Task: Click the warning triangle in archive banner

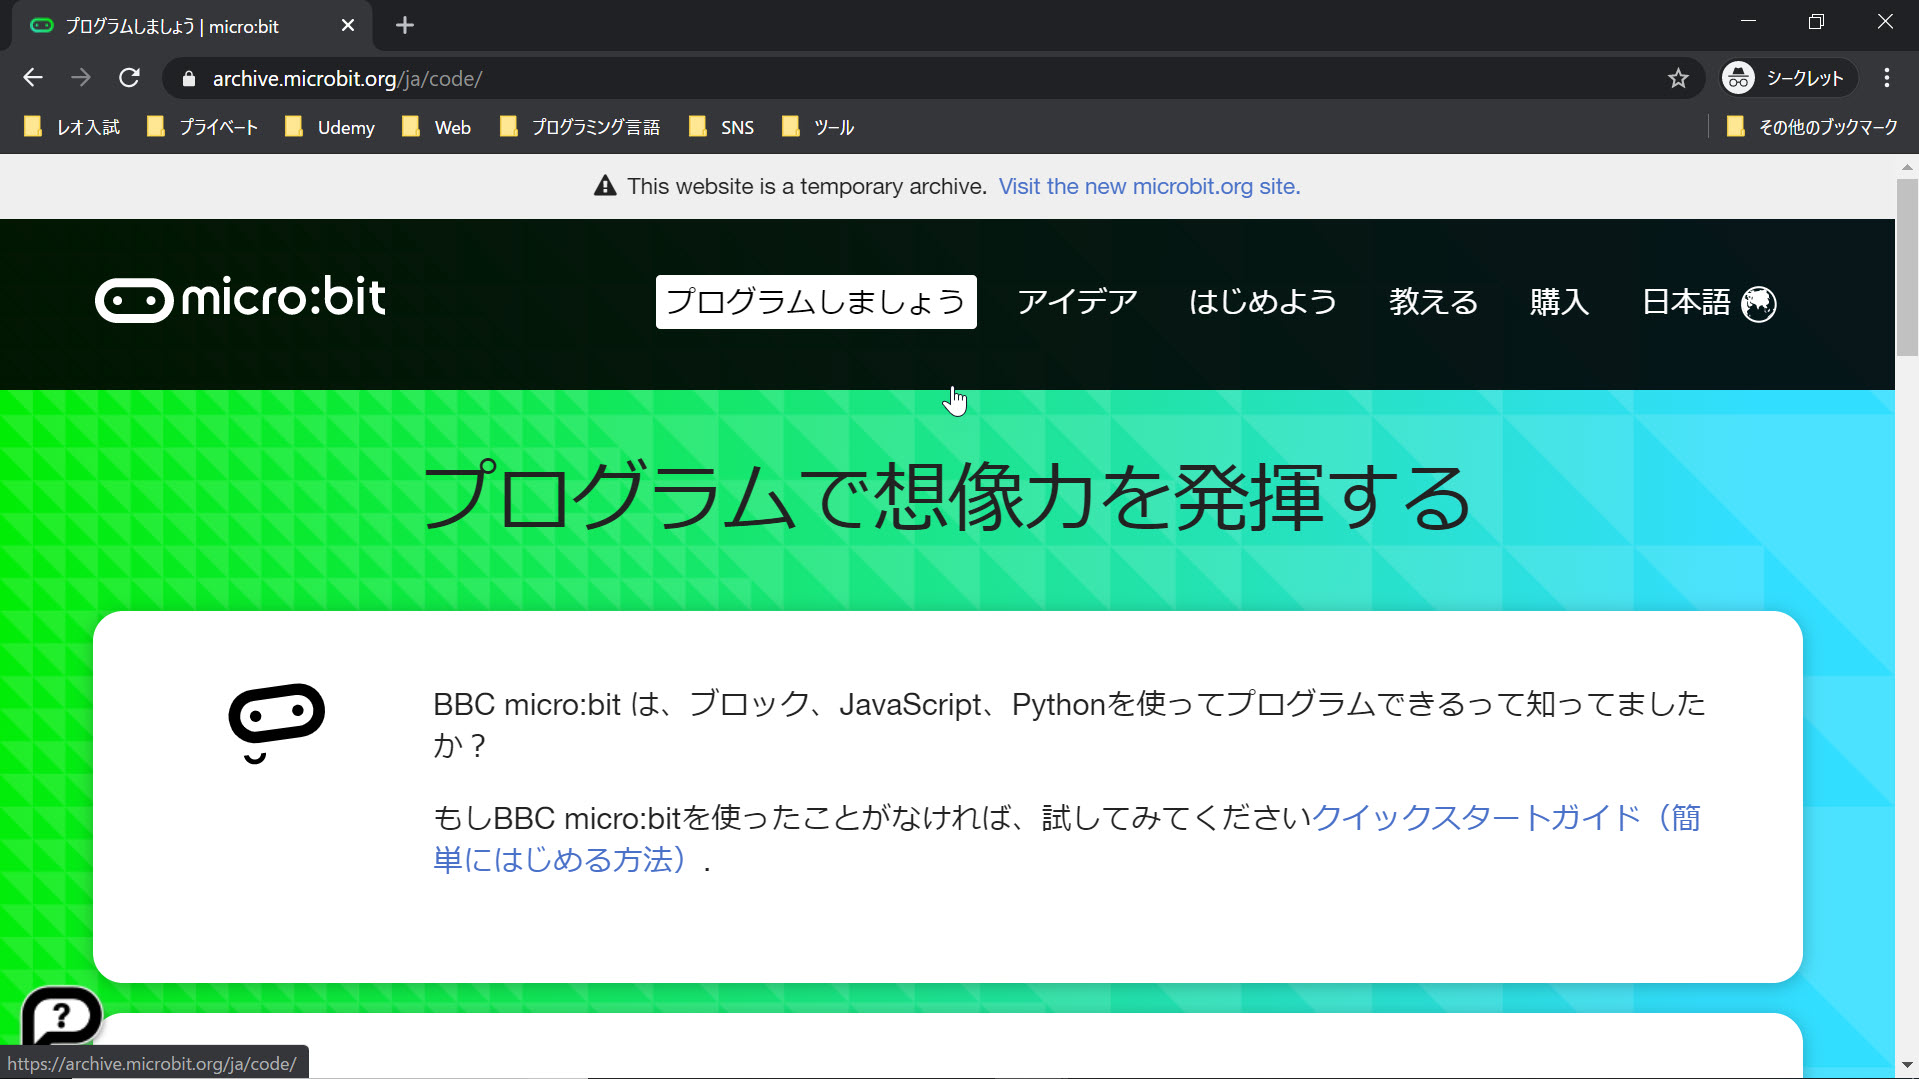Action: point(605,186)
